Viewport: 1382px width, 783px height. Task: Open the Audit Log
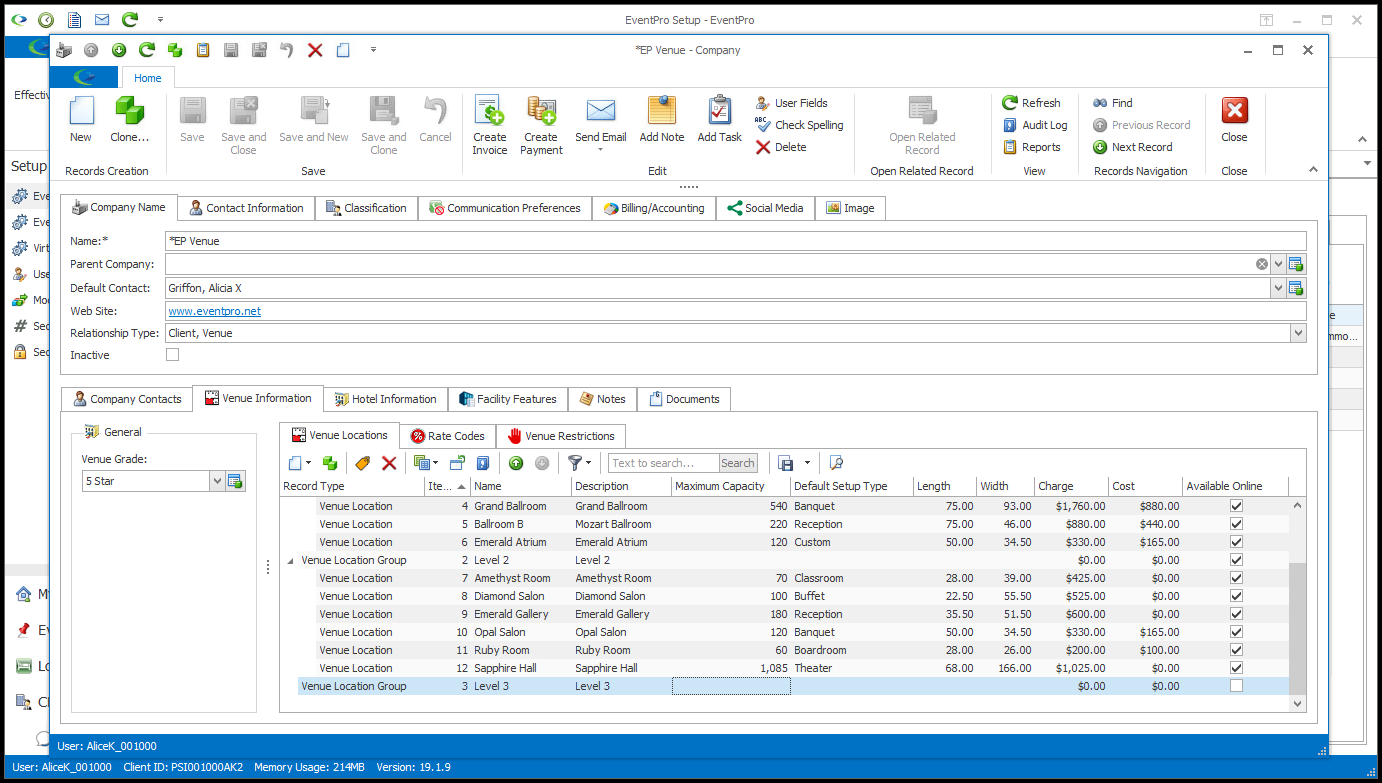(x=1035, y=125)
